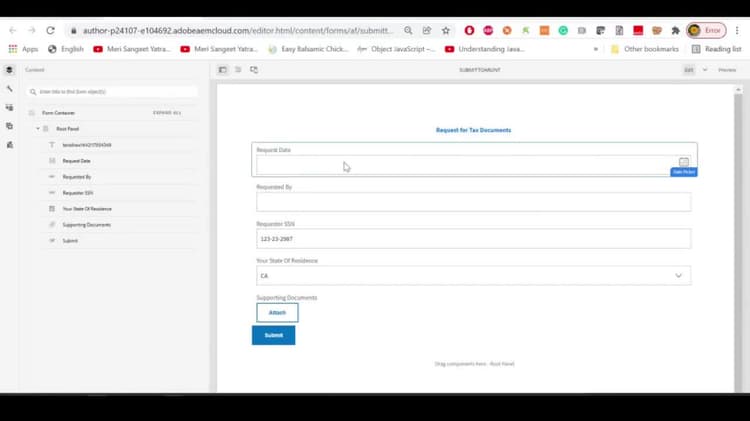Select the textdraw tree item

pos(87,145)
